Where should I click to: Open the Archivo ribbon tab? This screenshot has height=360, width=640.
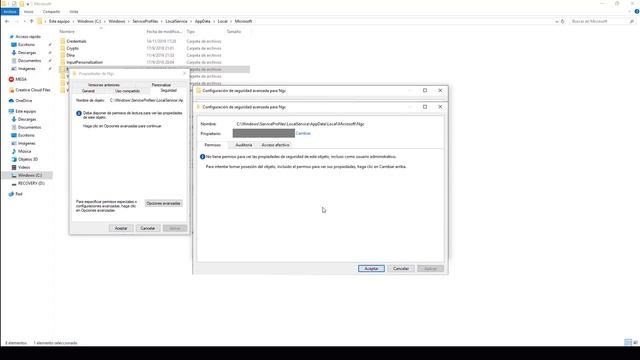pyautogui.click(x=9, y=11)
